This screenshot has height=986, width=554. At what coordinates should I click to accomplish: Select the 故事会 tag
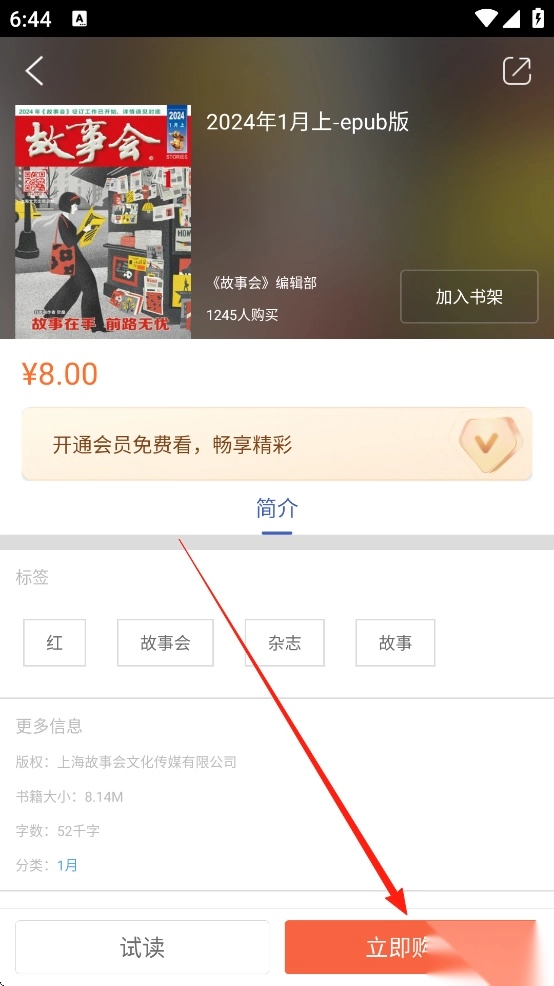165,643
